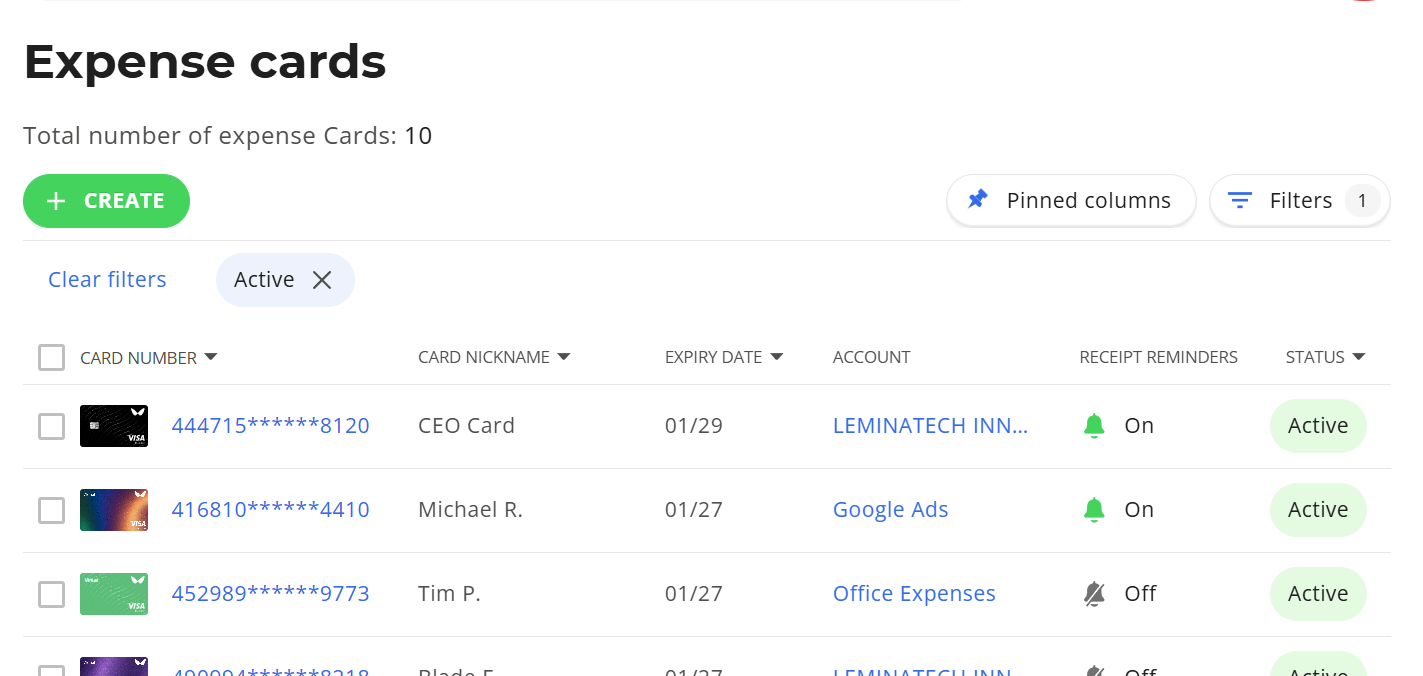Tick the checkbox for card ending 8120
The image size is (1423, 676).
(x=51, y=426)
